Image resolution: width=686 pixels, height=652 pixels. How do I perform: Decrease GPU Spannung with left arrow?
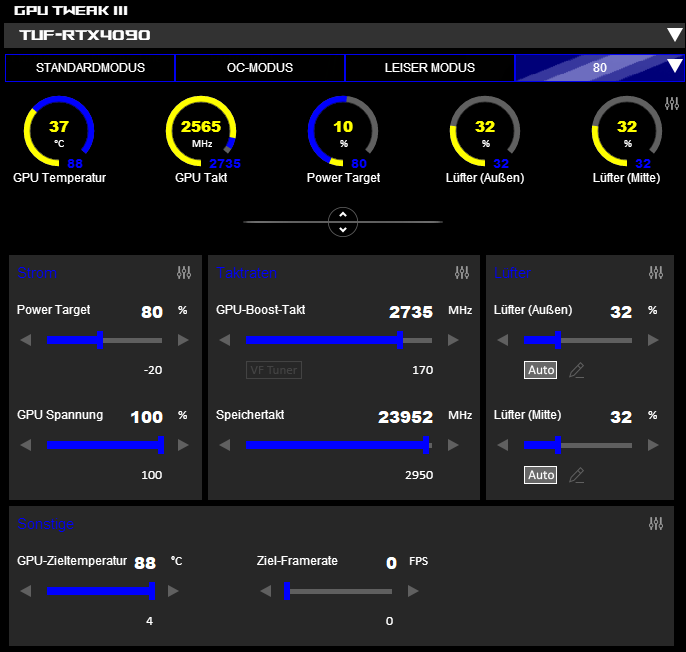(26, 445)
